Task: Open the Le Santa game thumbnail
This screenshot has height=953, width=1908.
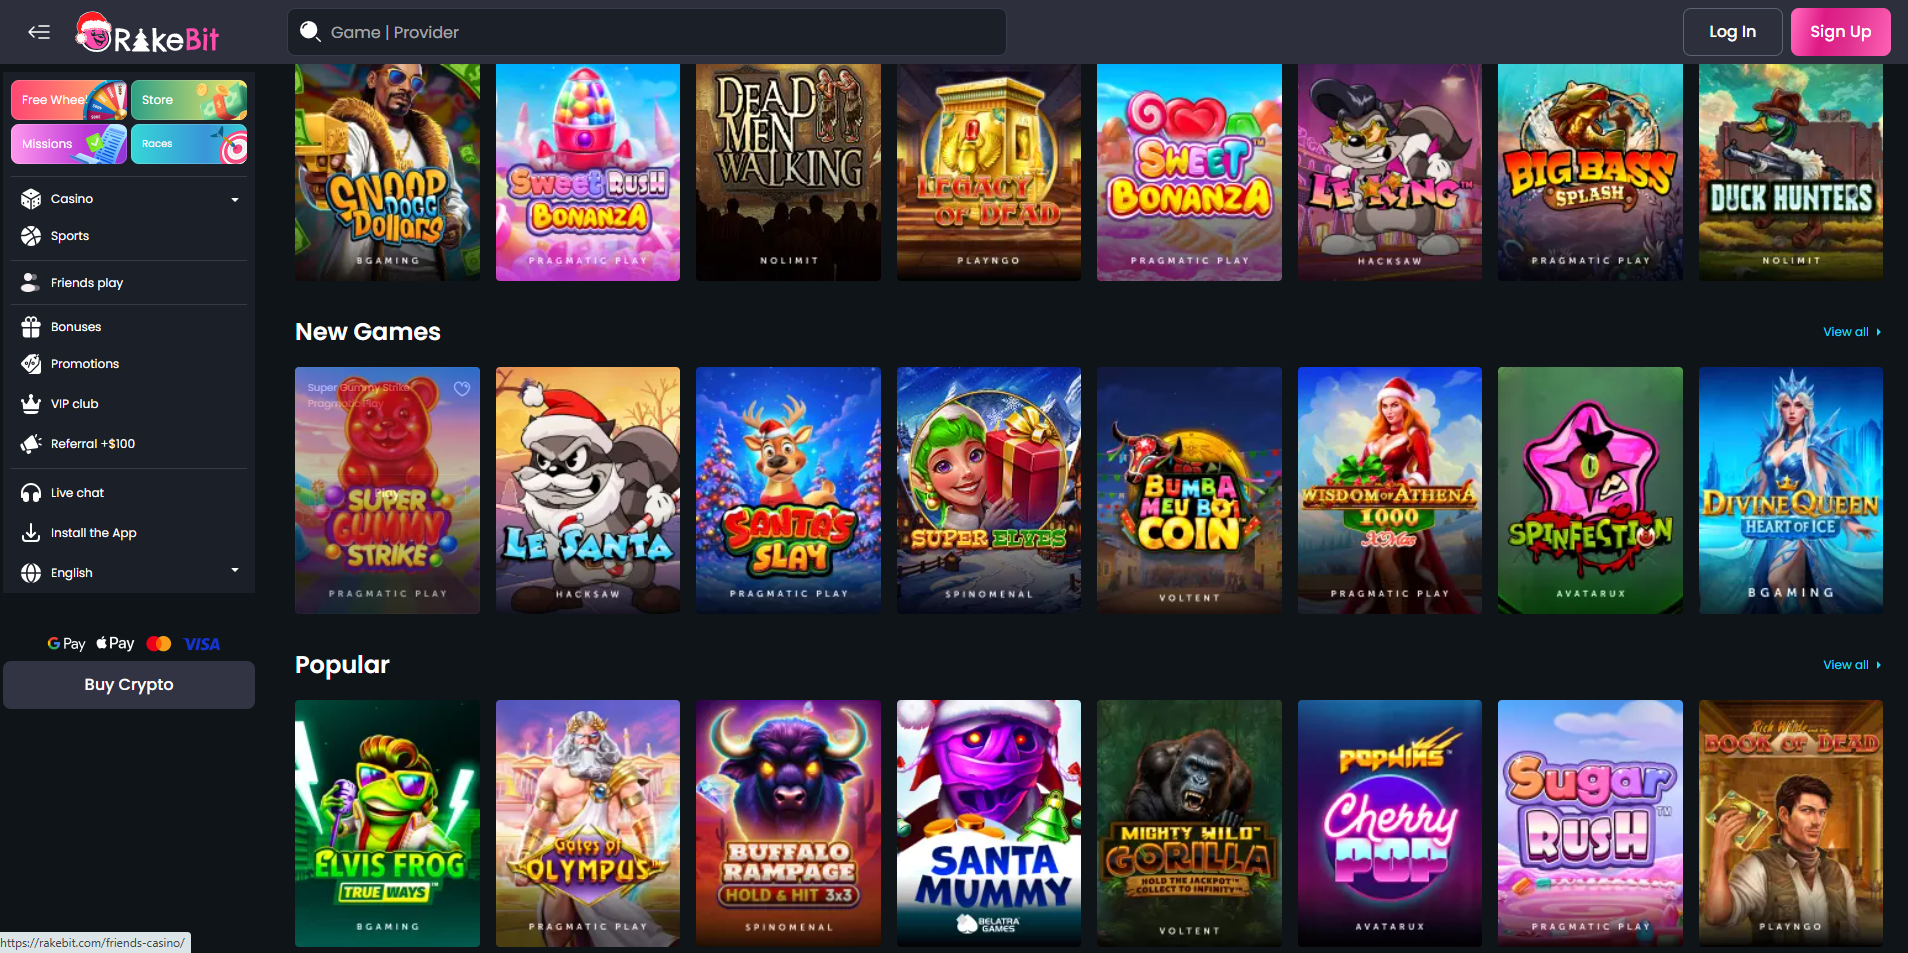Action: click(588, 490)
